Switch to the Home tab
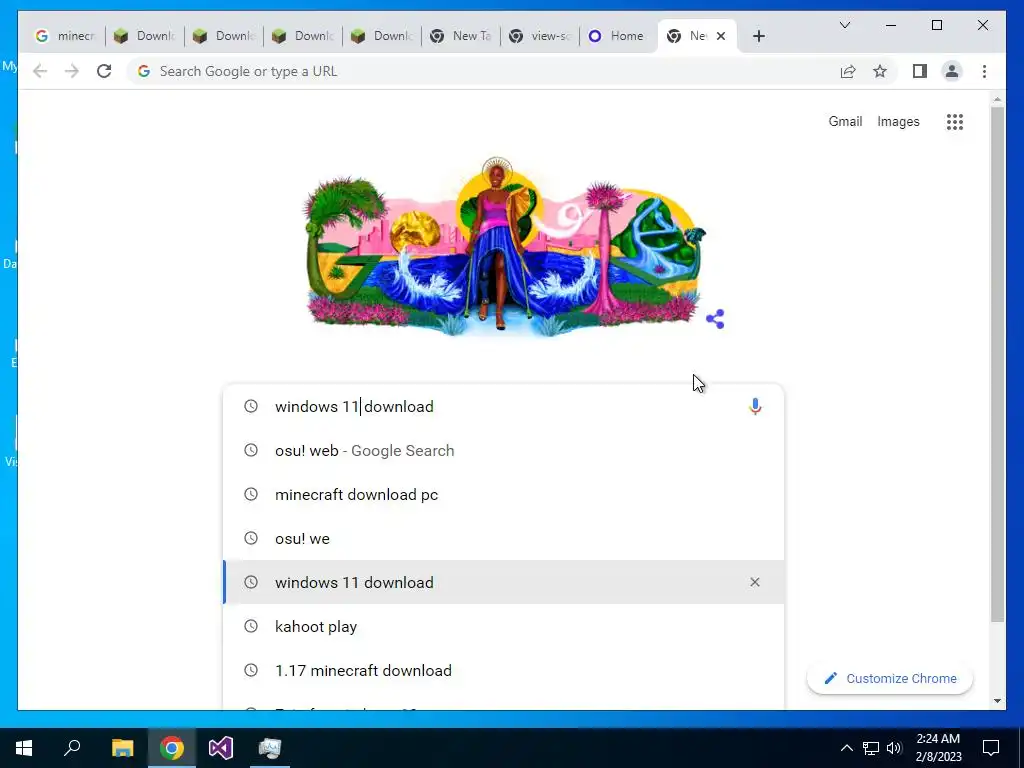The height and width of the screenshot is (768, 1024). [618, 36]
